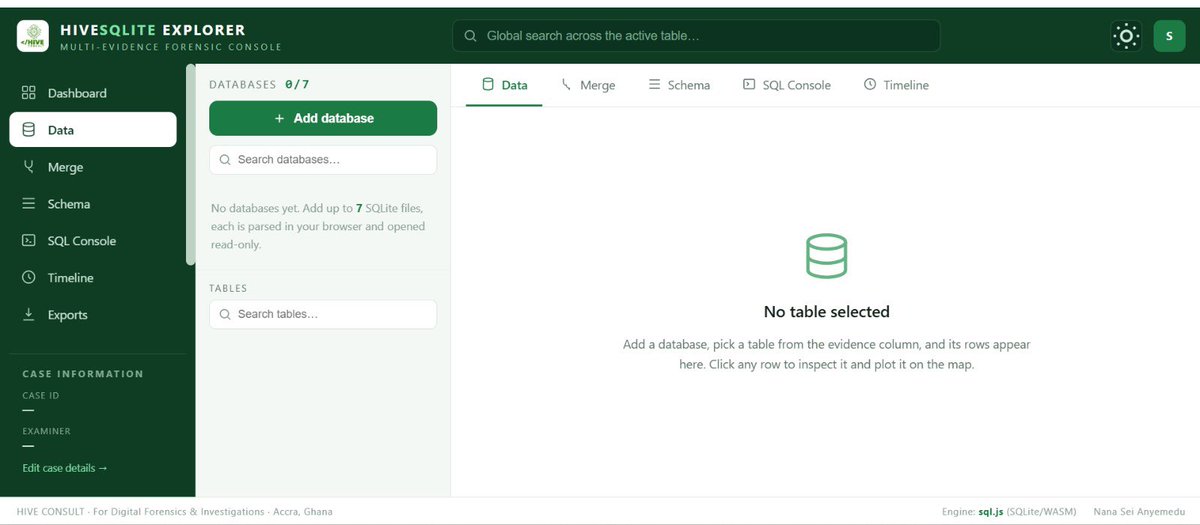The height and width of the screenshot is (525, 1200).
Task: Open the user avatar S menu
Action: (1169, 36)
